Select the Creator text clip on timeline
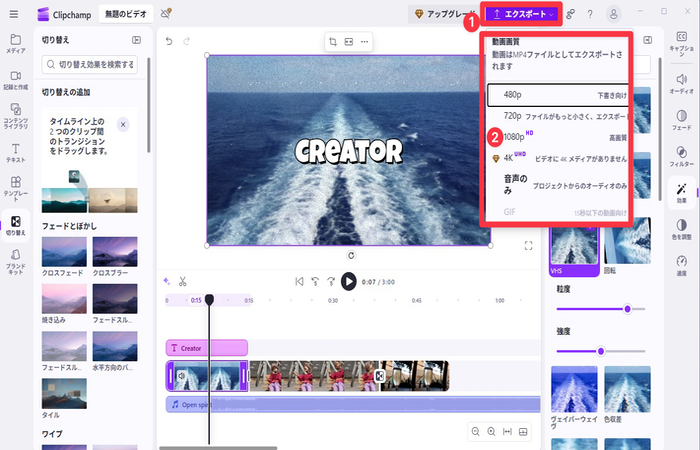 click(206, 348)
